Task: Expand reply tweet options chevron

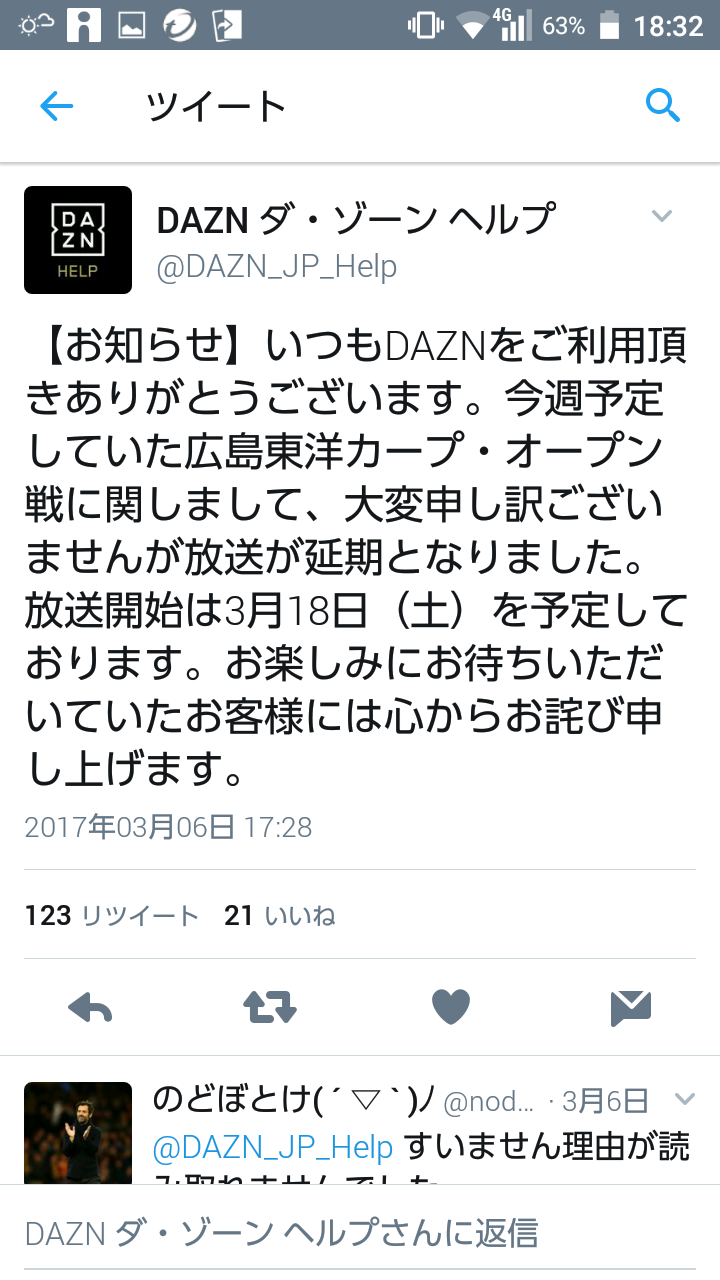Action: click(684, 1100)
